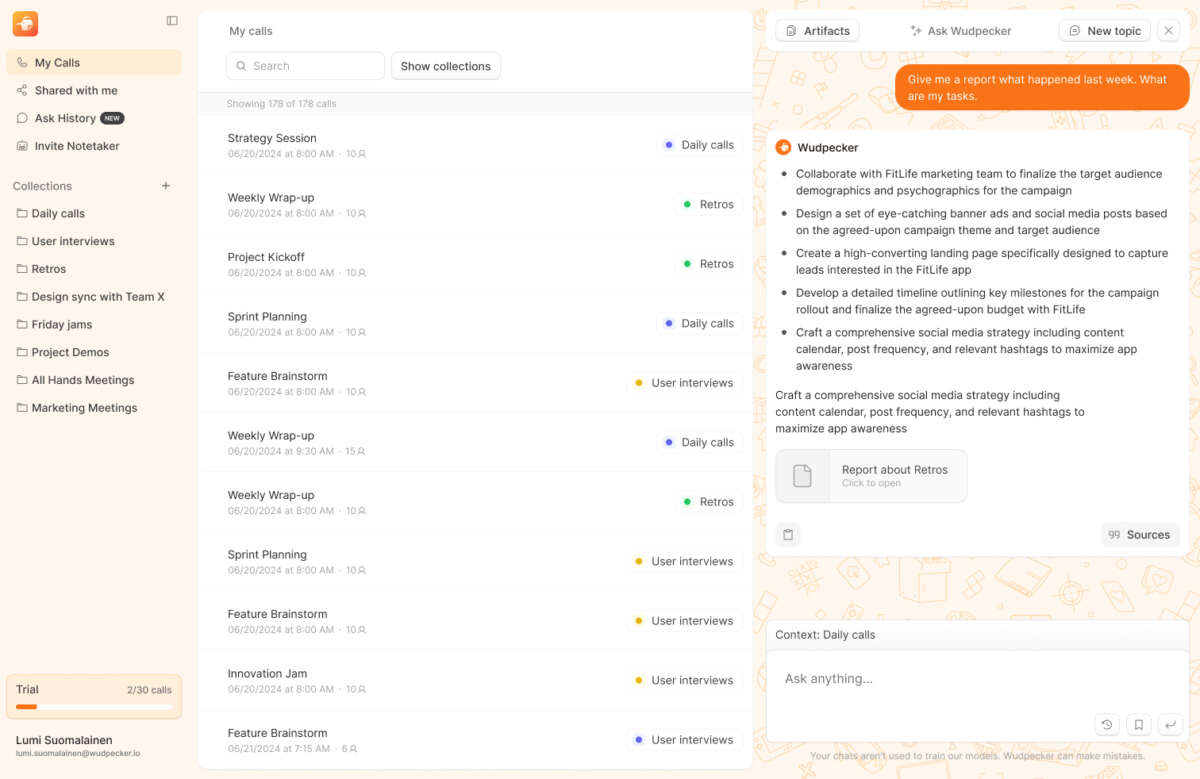Open chat history clock icon
This screenshot has height=779, width=1200.
tap(1106, 724)
